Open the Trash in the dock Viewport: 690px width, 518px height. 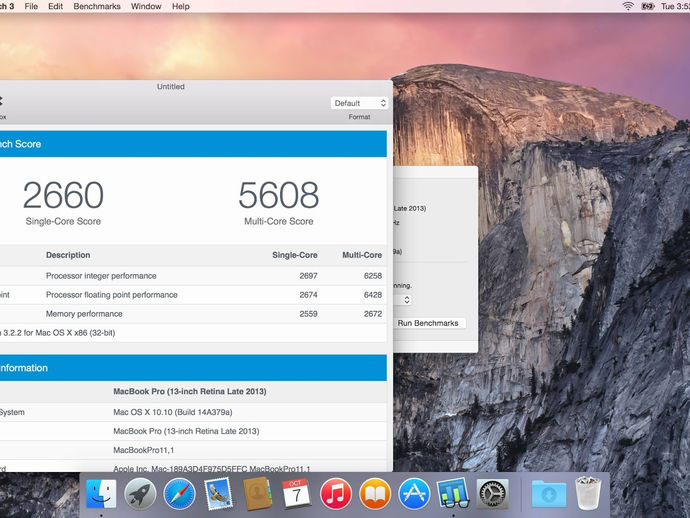click(588, 493)
